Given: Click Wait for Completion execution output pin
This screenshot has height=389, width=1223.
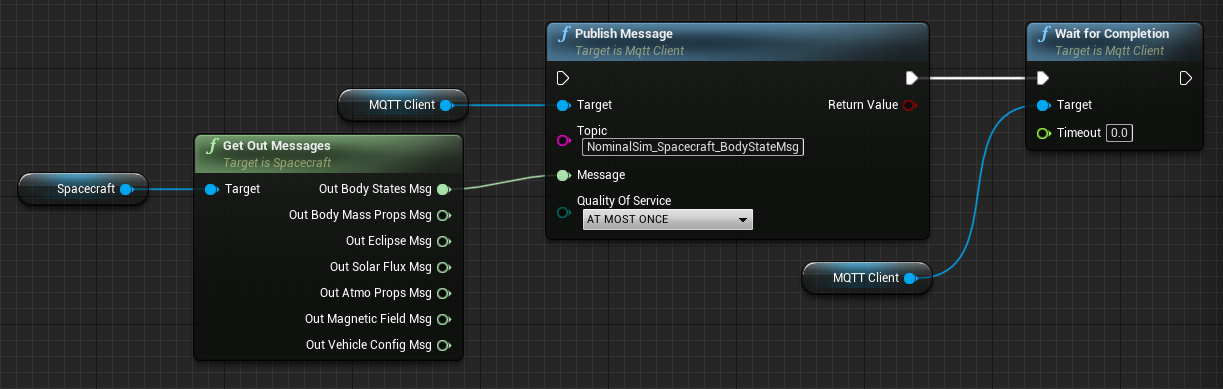Looking at the screenshot, I should coord(1185,78).
